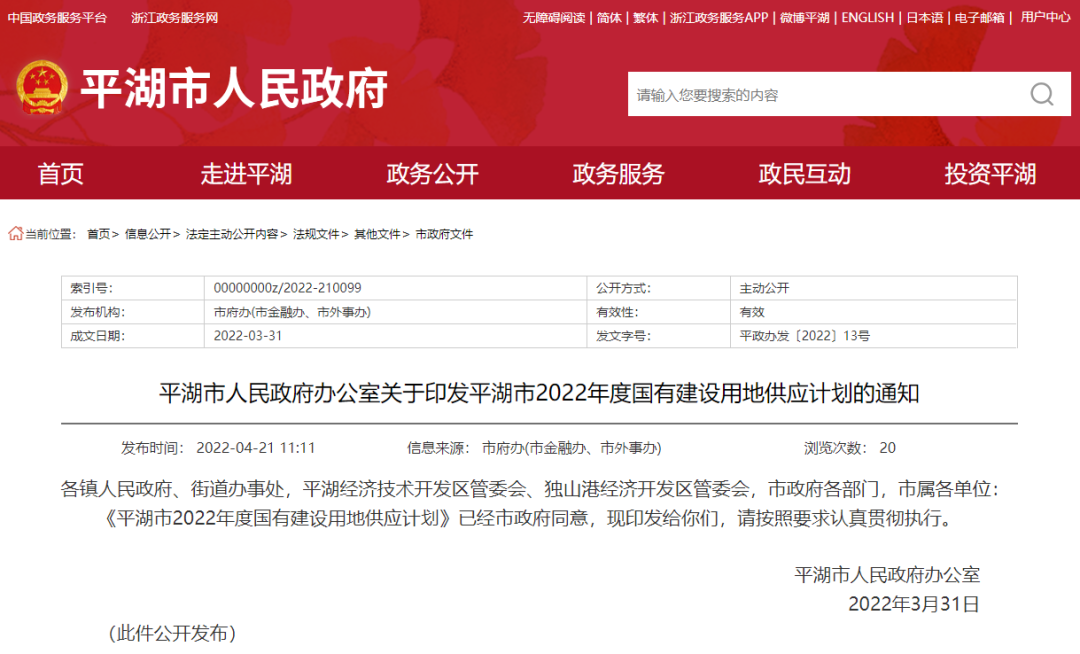
Task: Click 索引号 table label
Action: pos(91,288)
